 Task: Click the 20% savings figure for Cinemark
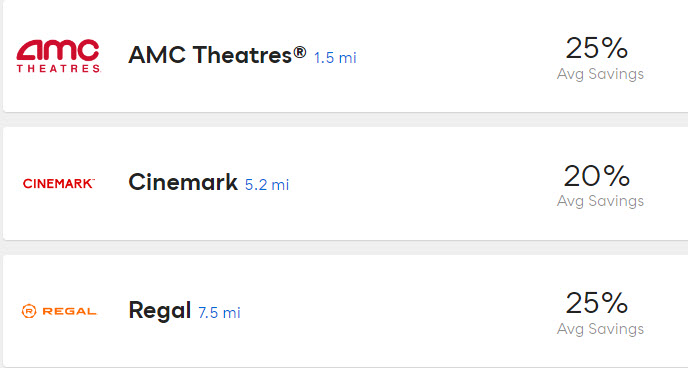click(597, 175)
